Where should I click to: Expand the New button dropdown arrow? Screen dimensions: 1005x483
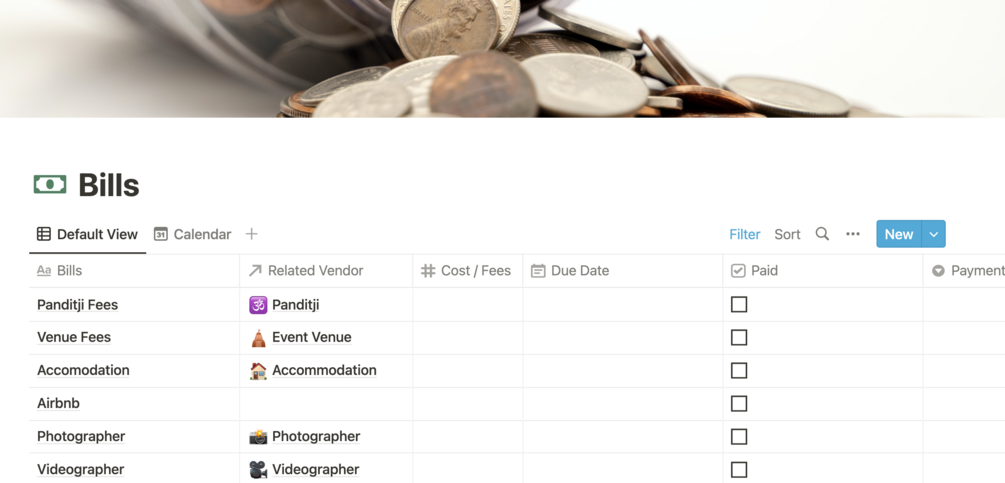pos(934,234)
